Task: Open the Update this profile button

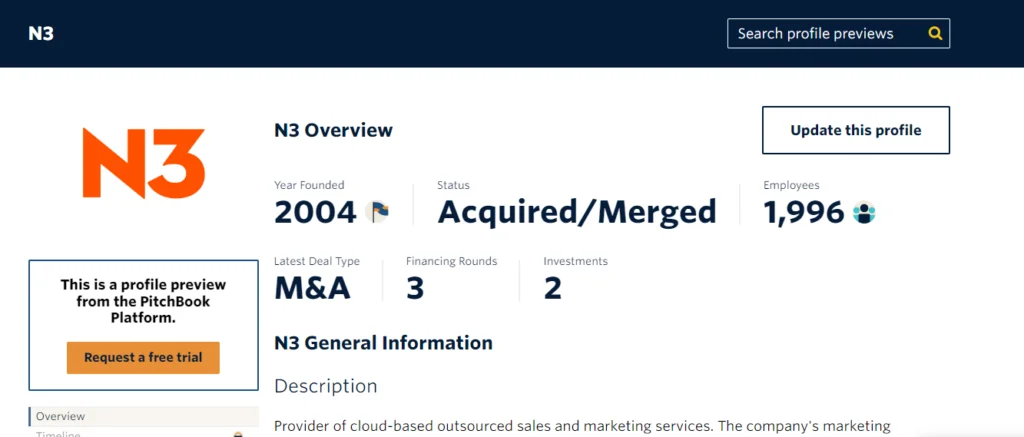Action: coord(856,130)
